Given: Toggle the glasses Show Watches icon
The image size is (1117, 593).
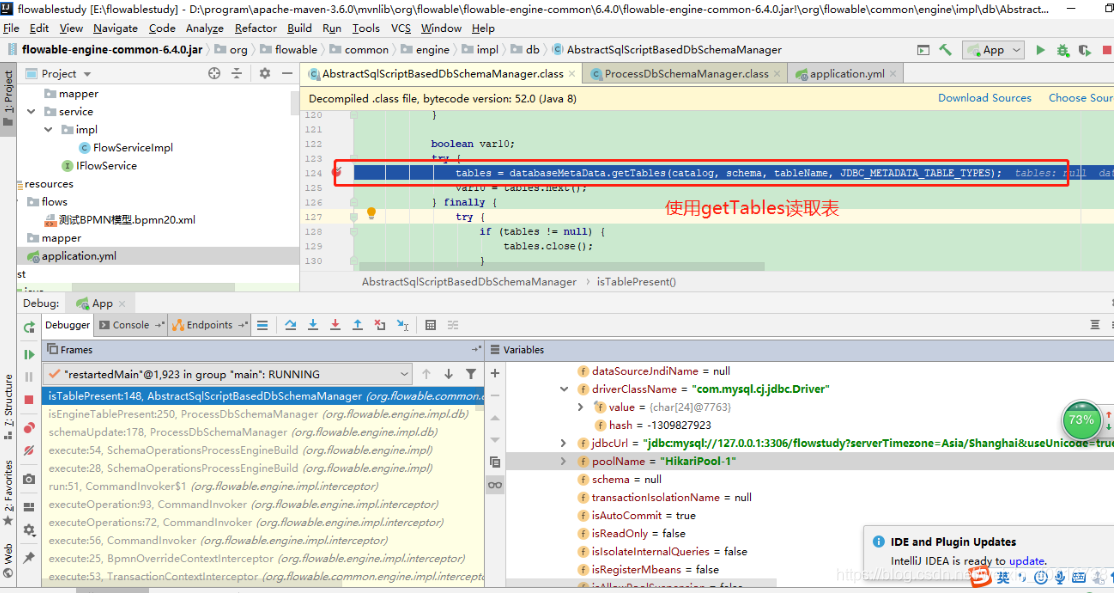Looking at the screenshot, I should tap(495, 485).
